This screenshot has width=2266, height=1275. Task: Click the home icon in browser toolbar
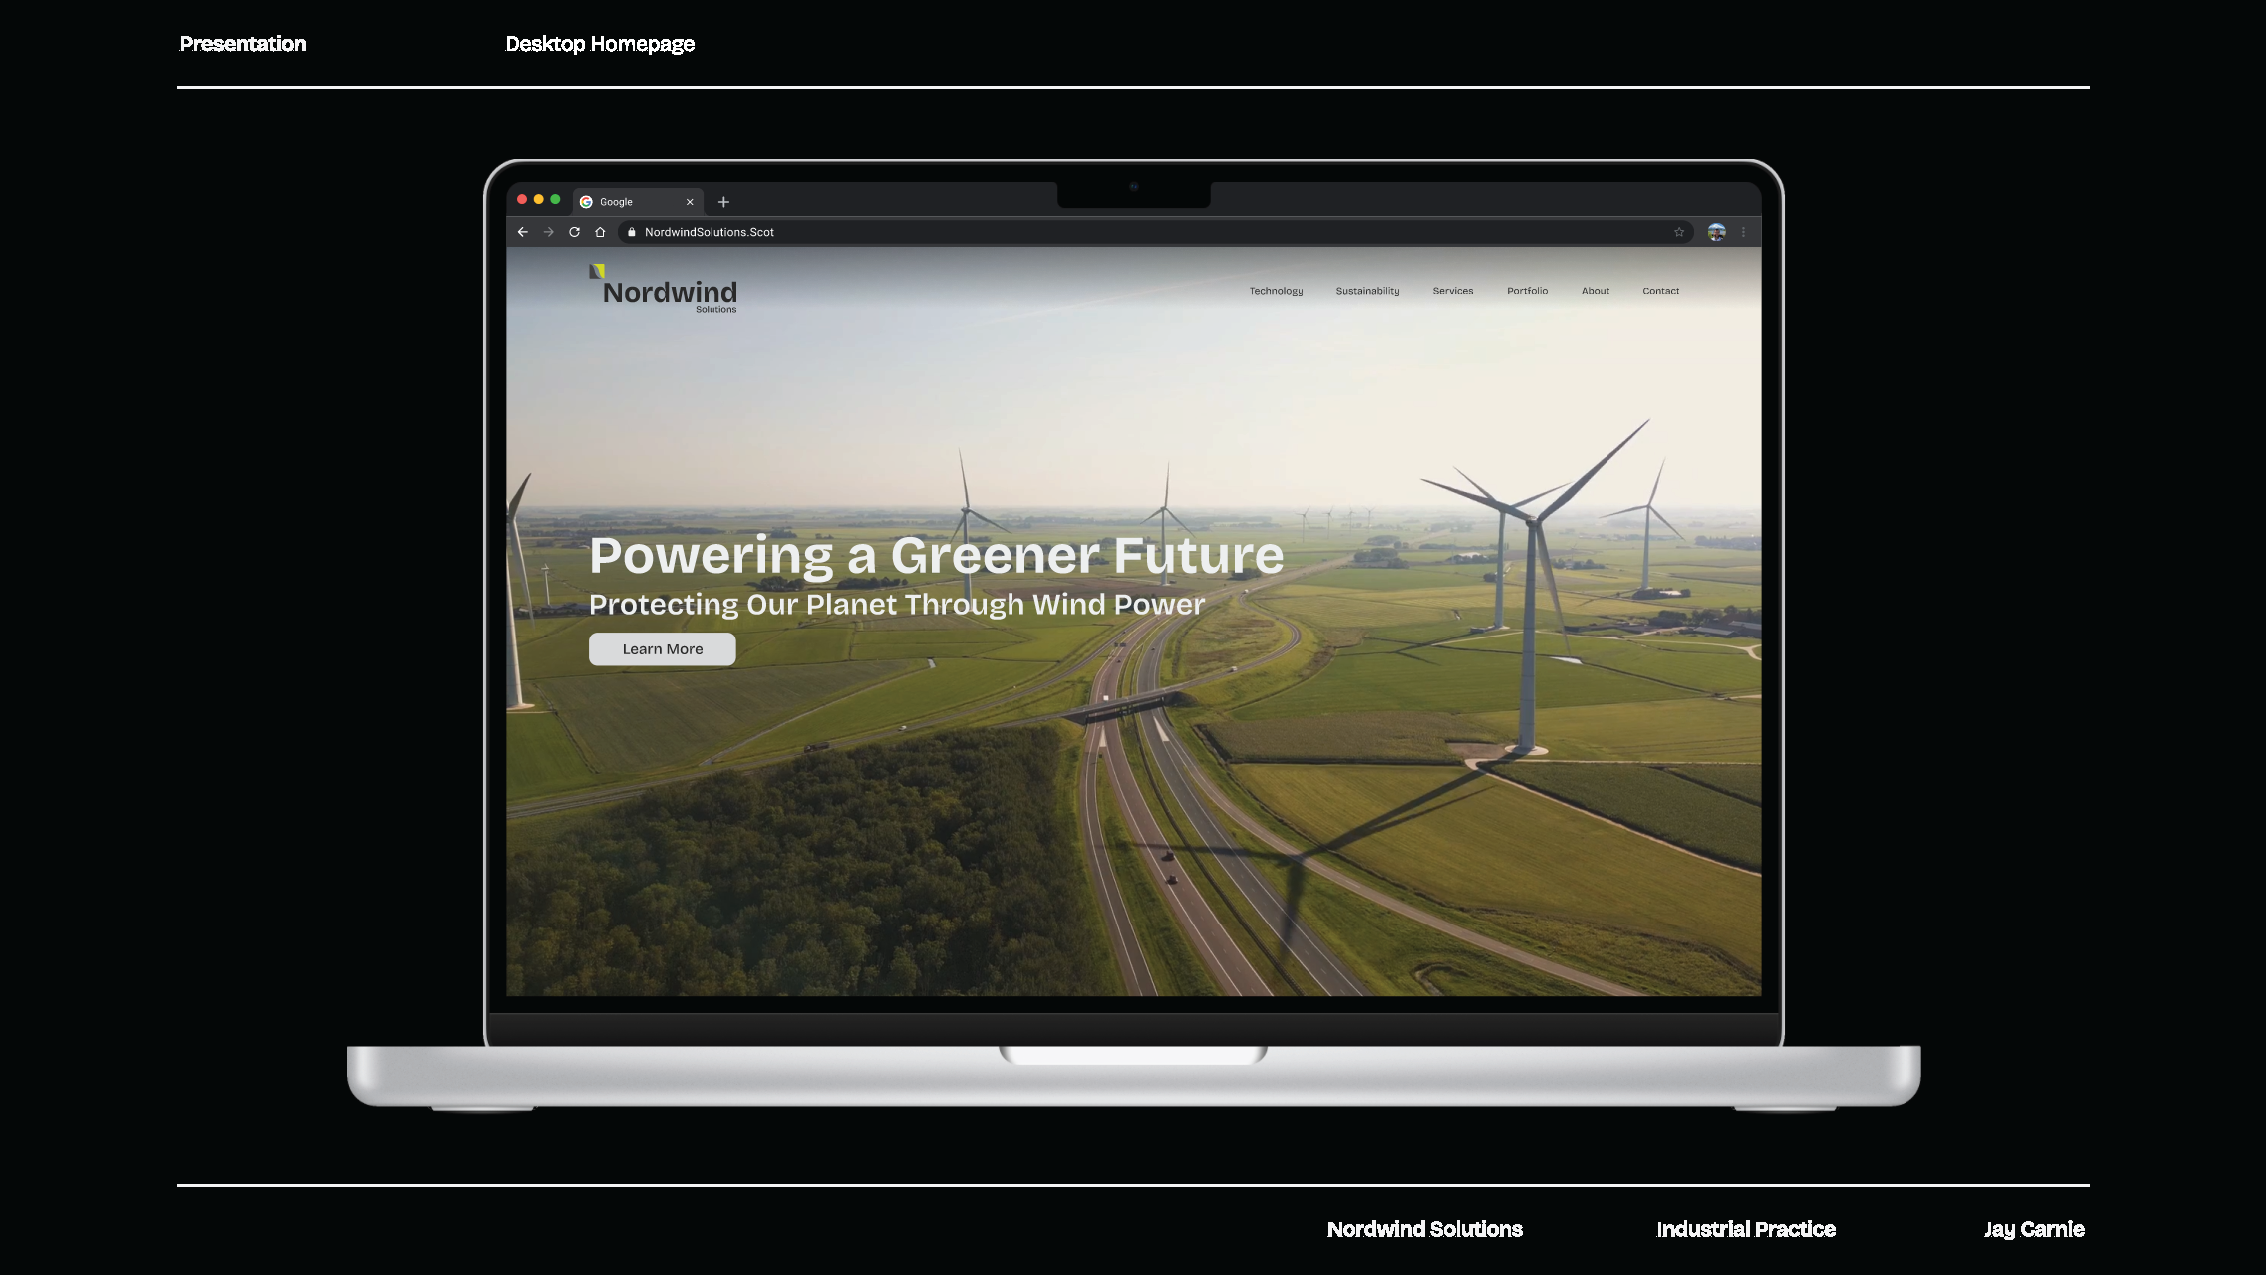(x=600, y=232)
